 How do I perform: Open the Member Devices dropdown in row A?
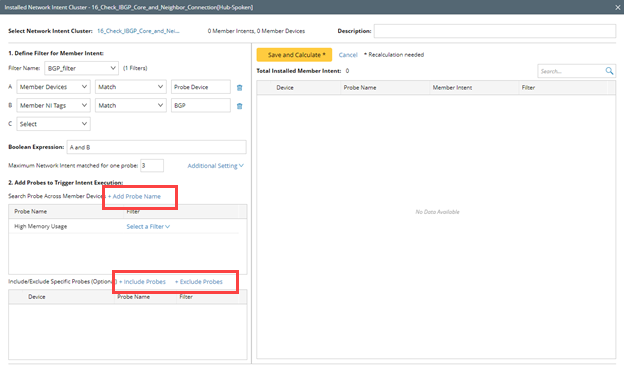click(53, 87)
